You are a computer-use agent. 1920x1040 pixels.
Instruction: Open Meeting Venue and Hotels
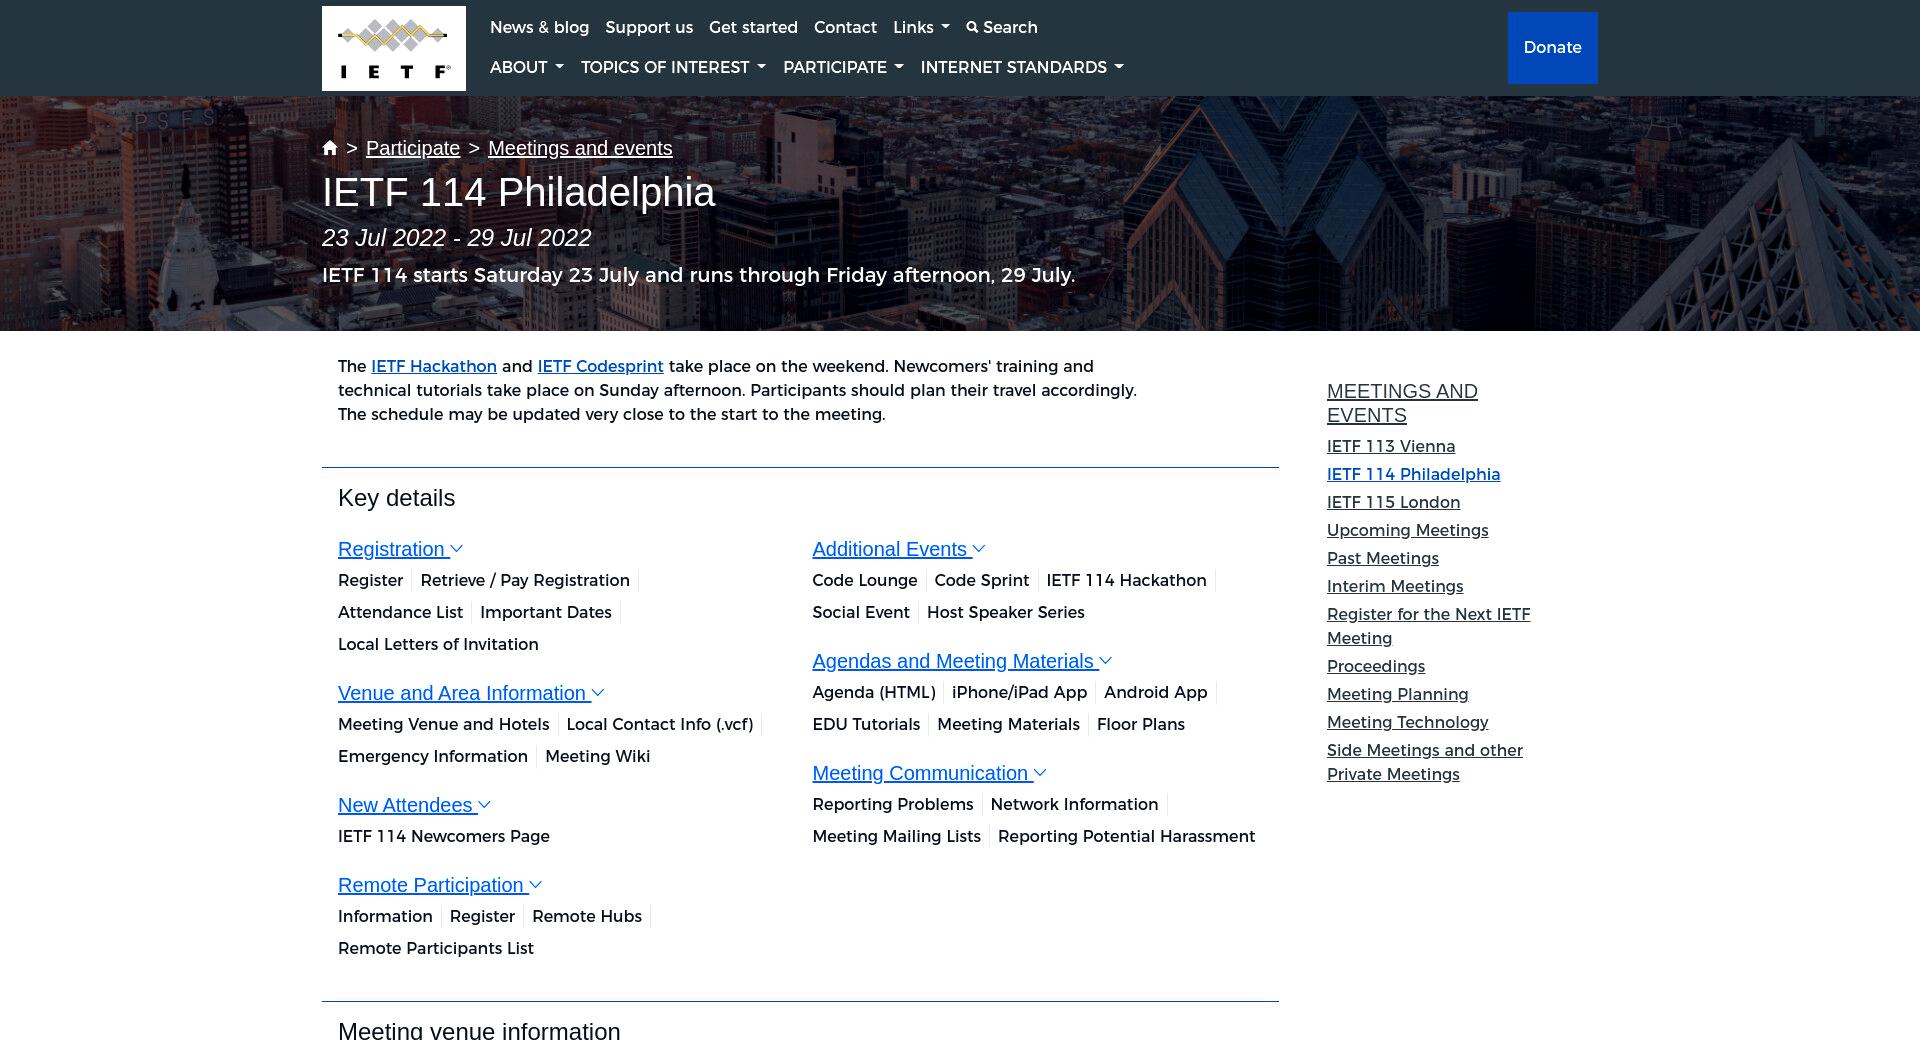point(443,724)
